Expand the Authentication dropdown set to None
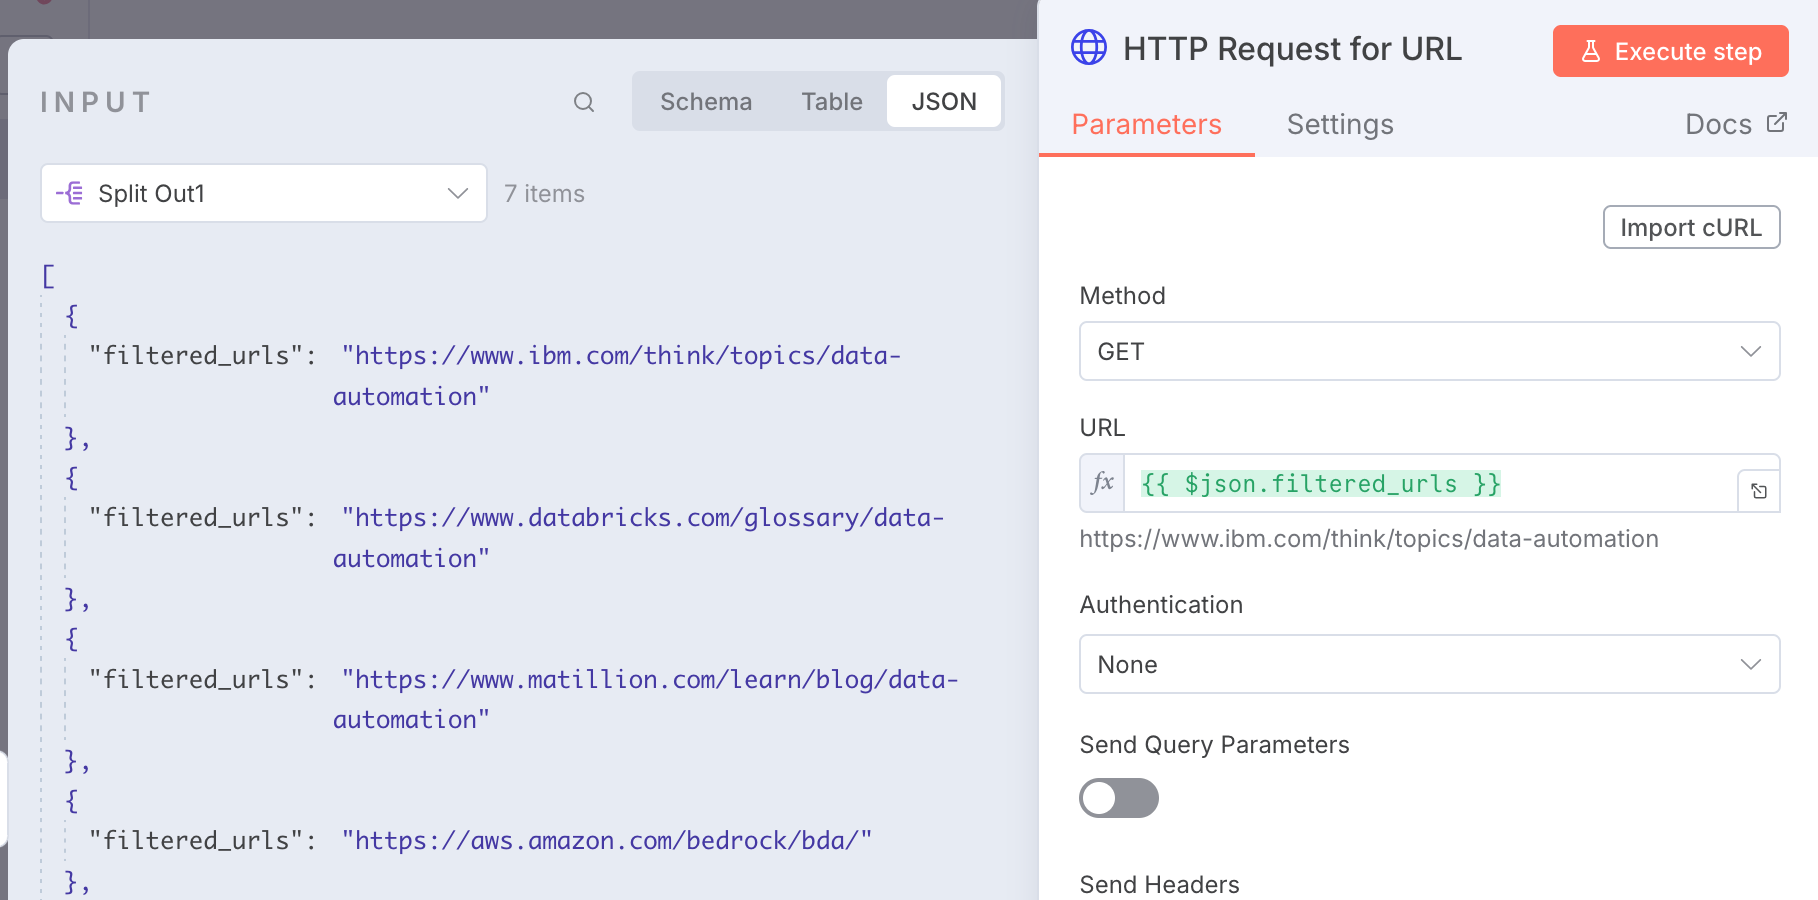This screenshot has width=1818, height=900. click(1429, 664)
